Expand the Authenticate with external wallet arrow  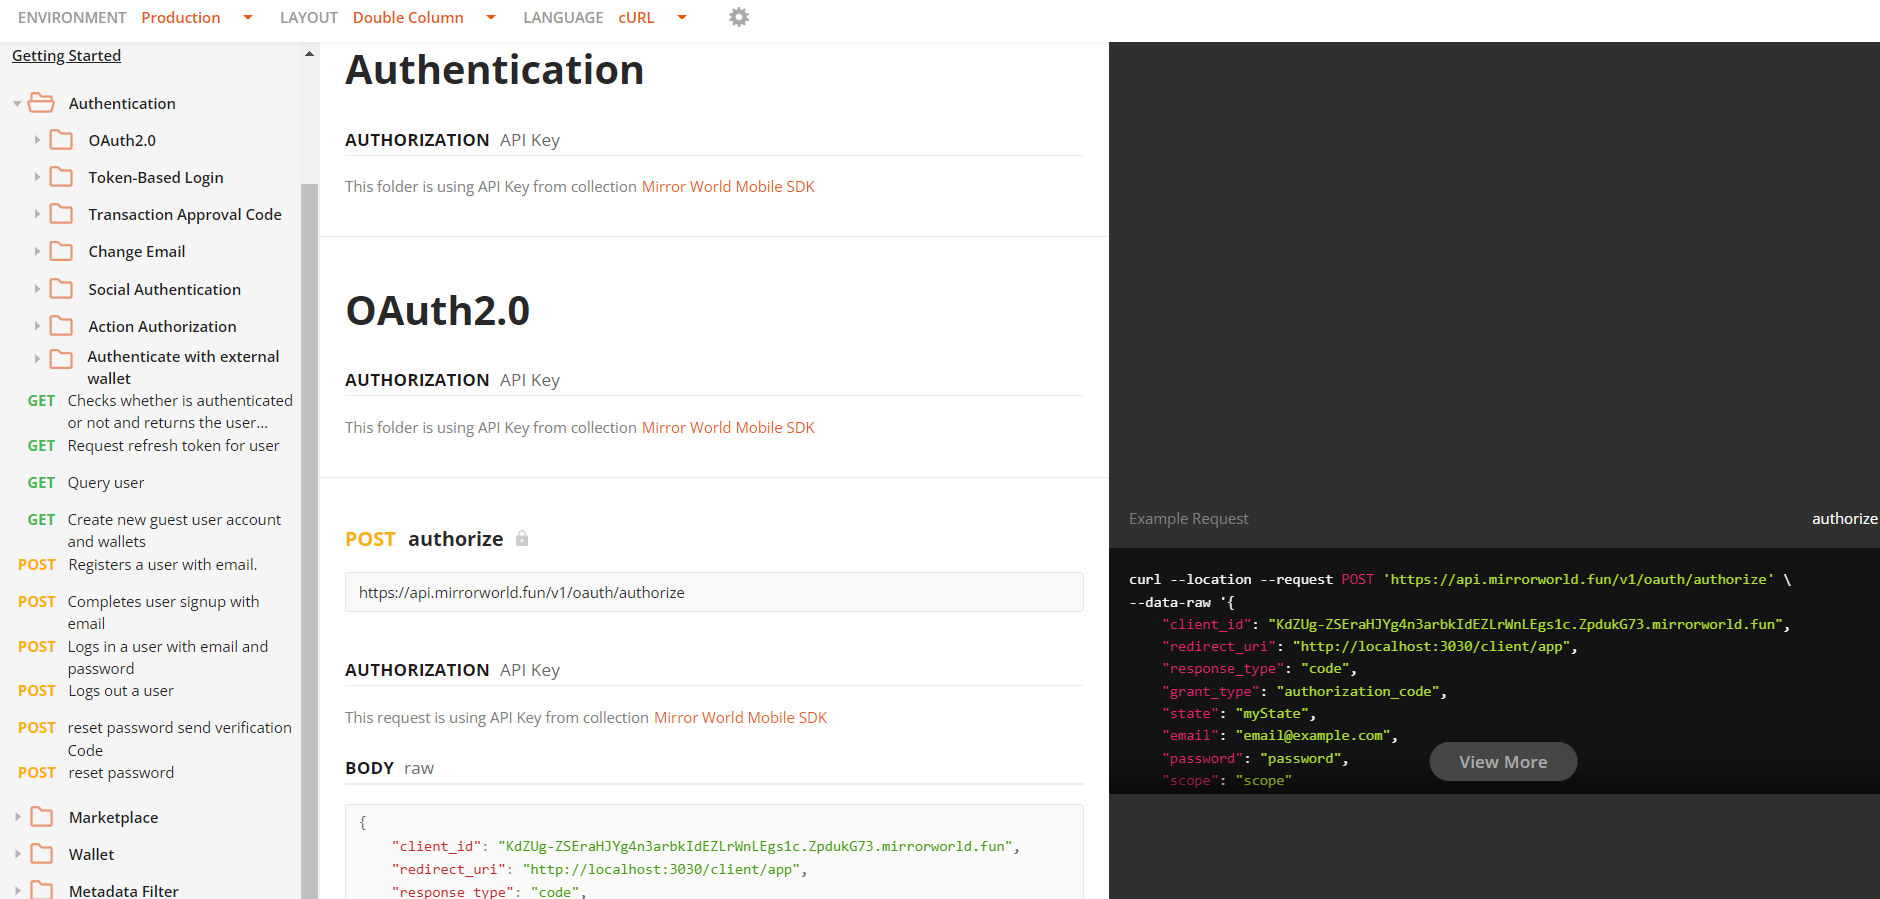pos(37,358)
